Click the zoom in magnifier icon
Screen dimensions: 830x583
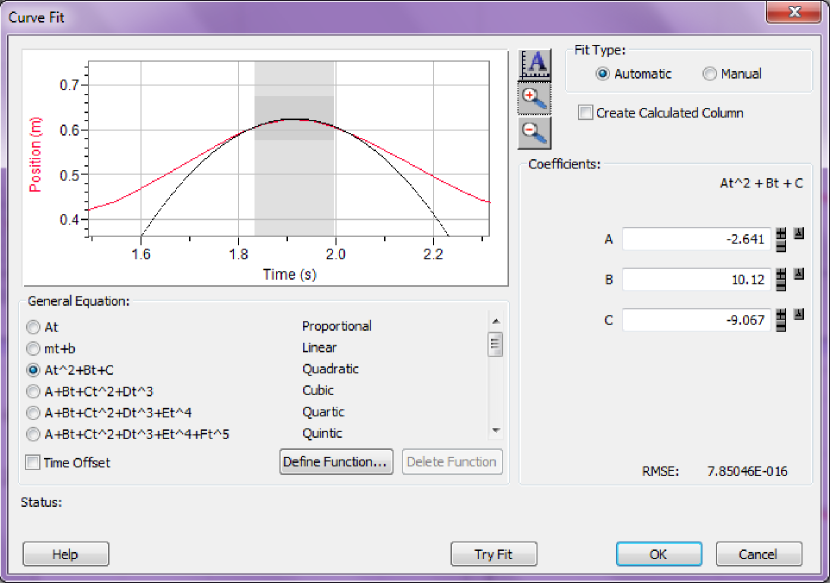[x=535, y=98]
